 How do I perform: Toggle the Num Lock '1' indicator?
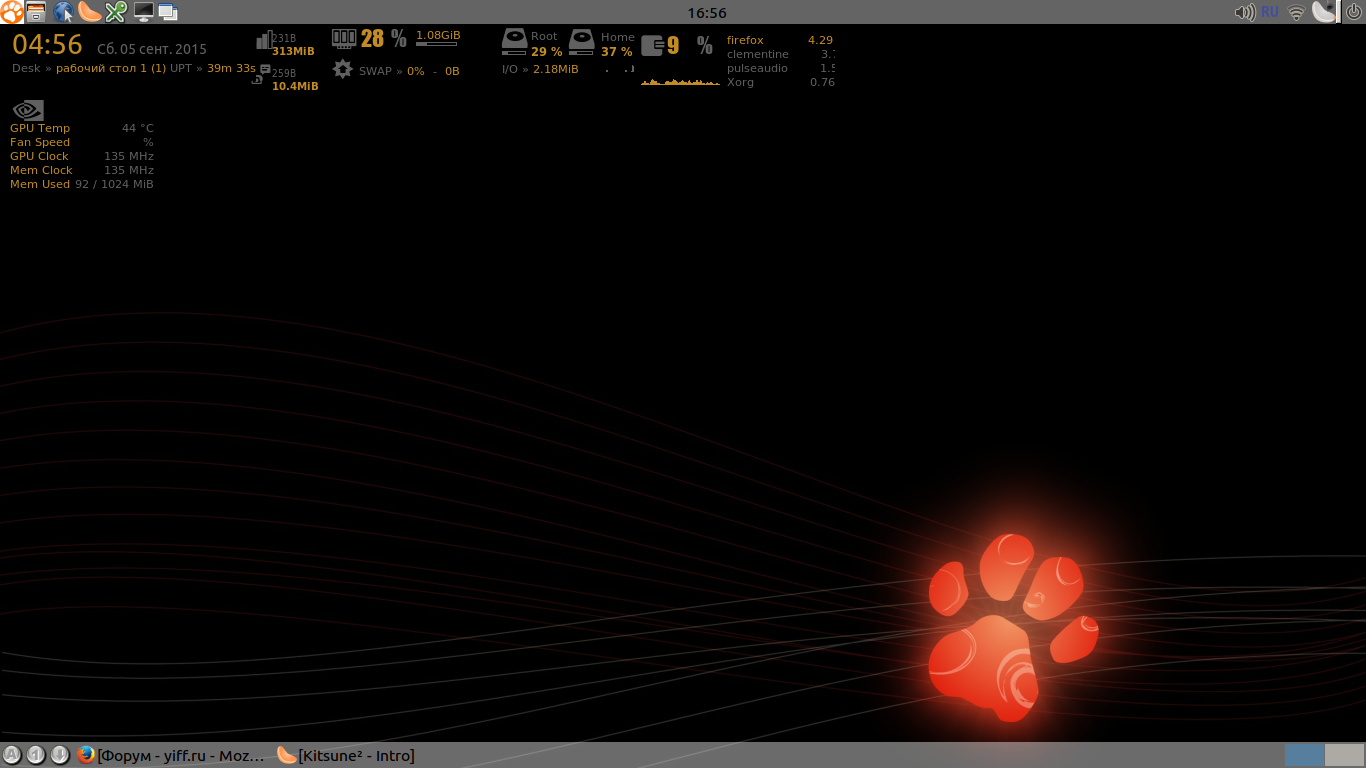tap(36, 755)
